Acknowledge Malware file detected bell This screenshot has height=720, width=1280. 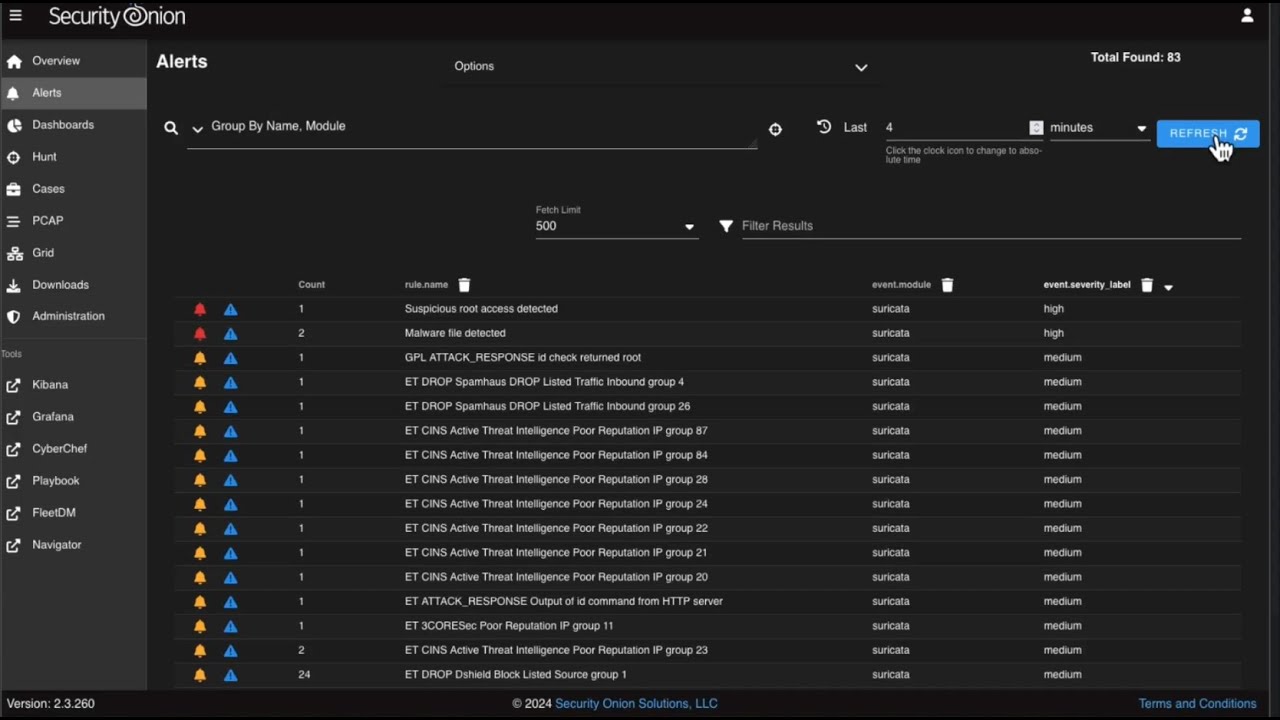(x=200, y=333)
